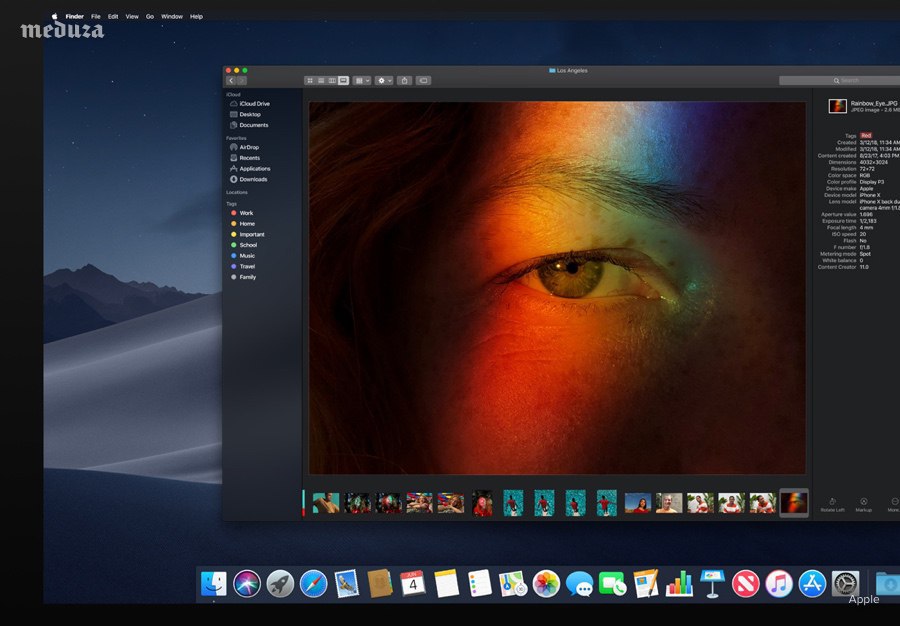Open AirDrop from sidebar
This screenshot has height=626, width=900.
pyautogui.click(x=245, y=147)
